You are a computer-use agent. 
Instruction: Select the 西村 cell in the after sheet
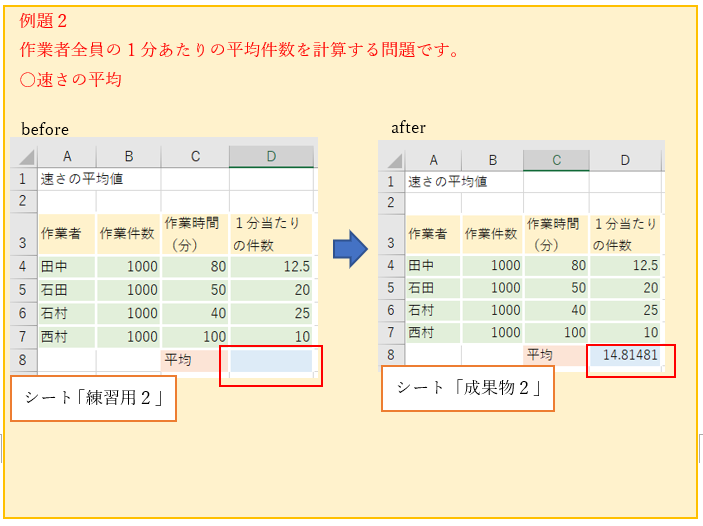(432, 332)
